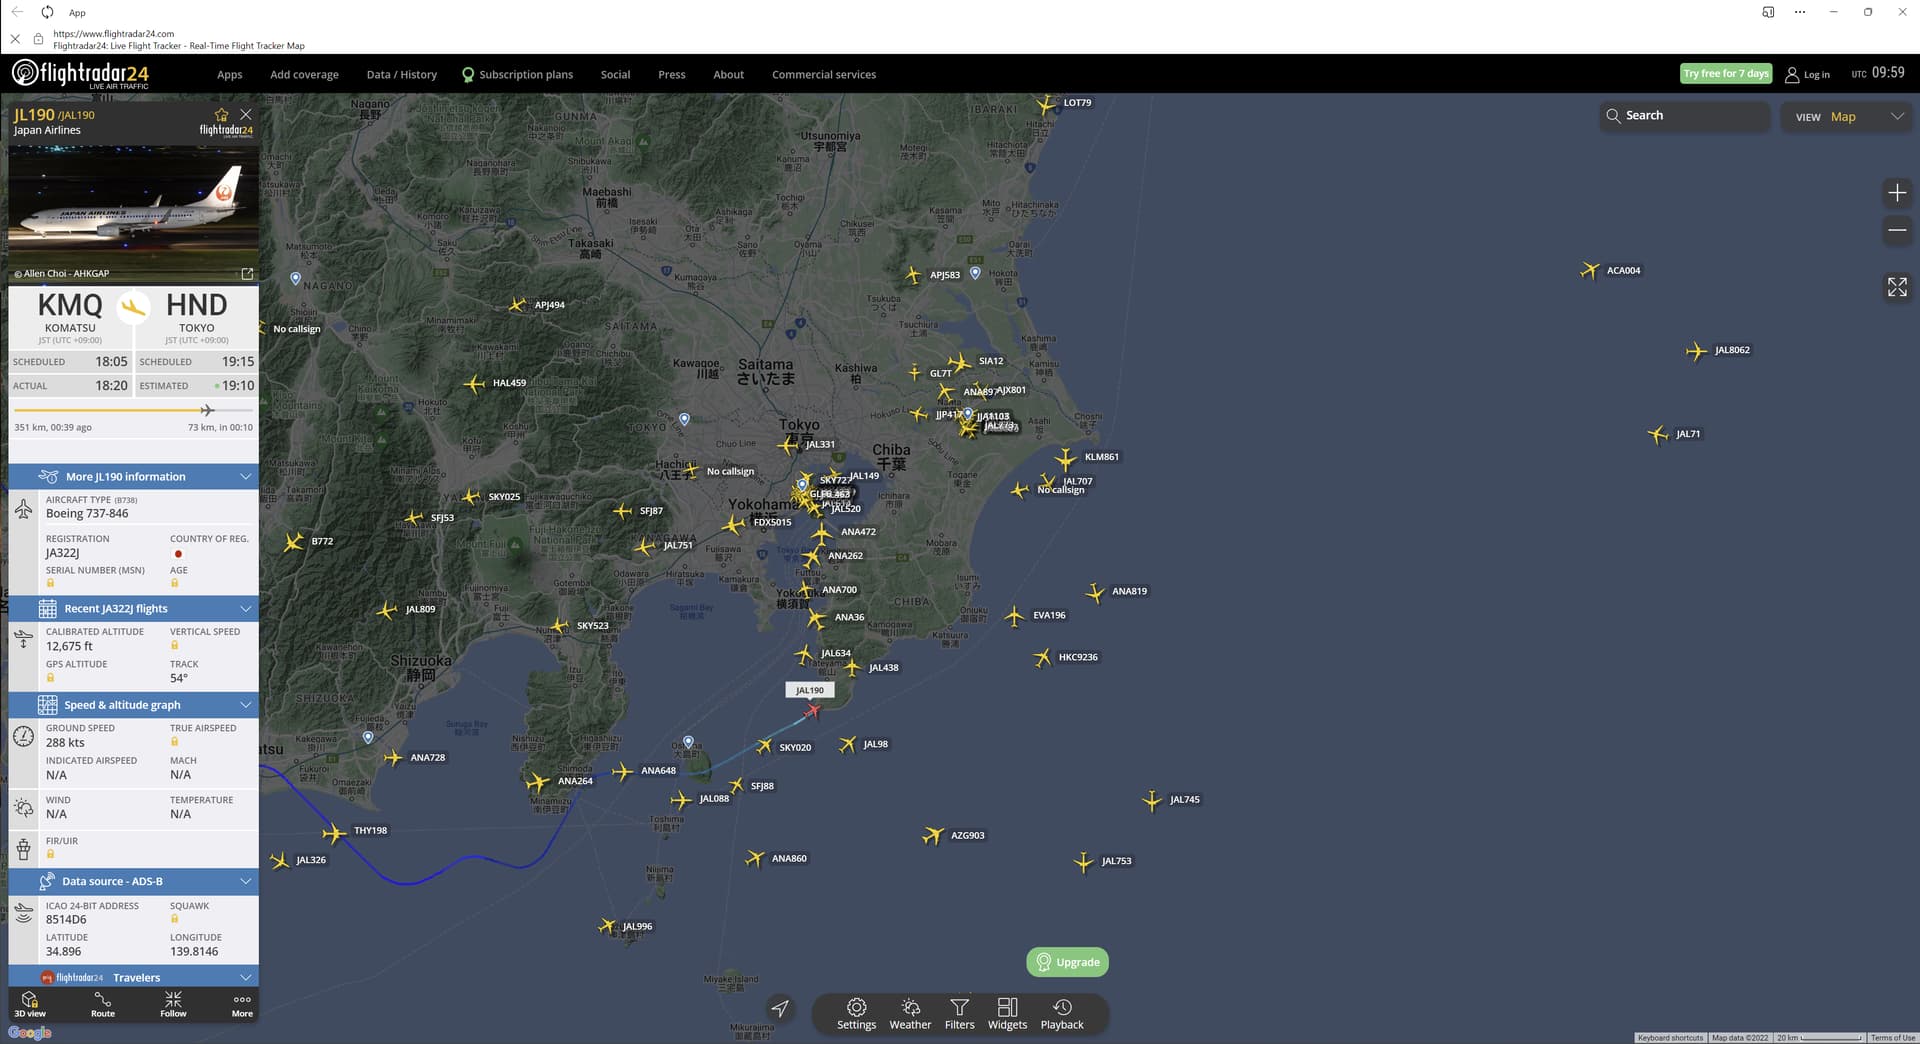
Task: Click the Try free for 7 days button
Action: click(x=1725, y=73)
